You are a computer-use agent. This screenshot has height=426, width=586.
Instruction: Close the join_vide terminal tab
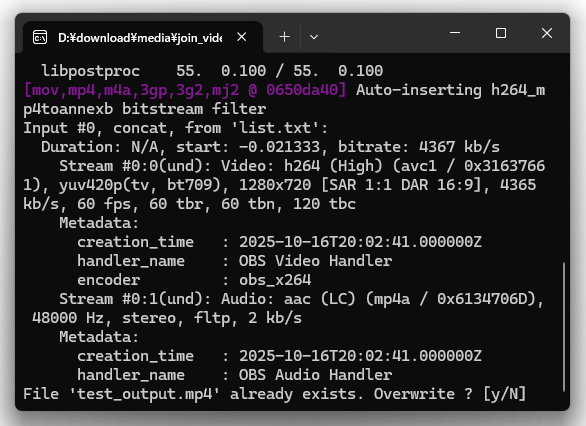pyautogui.click(x=242, y=37)
